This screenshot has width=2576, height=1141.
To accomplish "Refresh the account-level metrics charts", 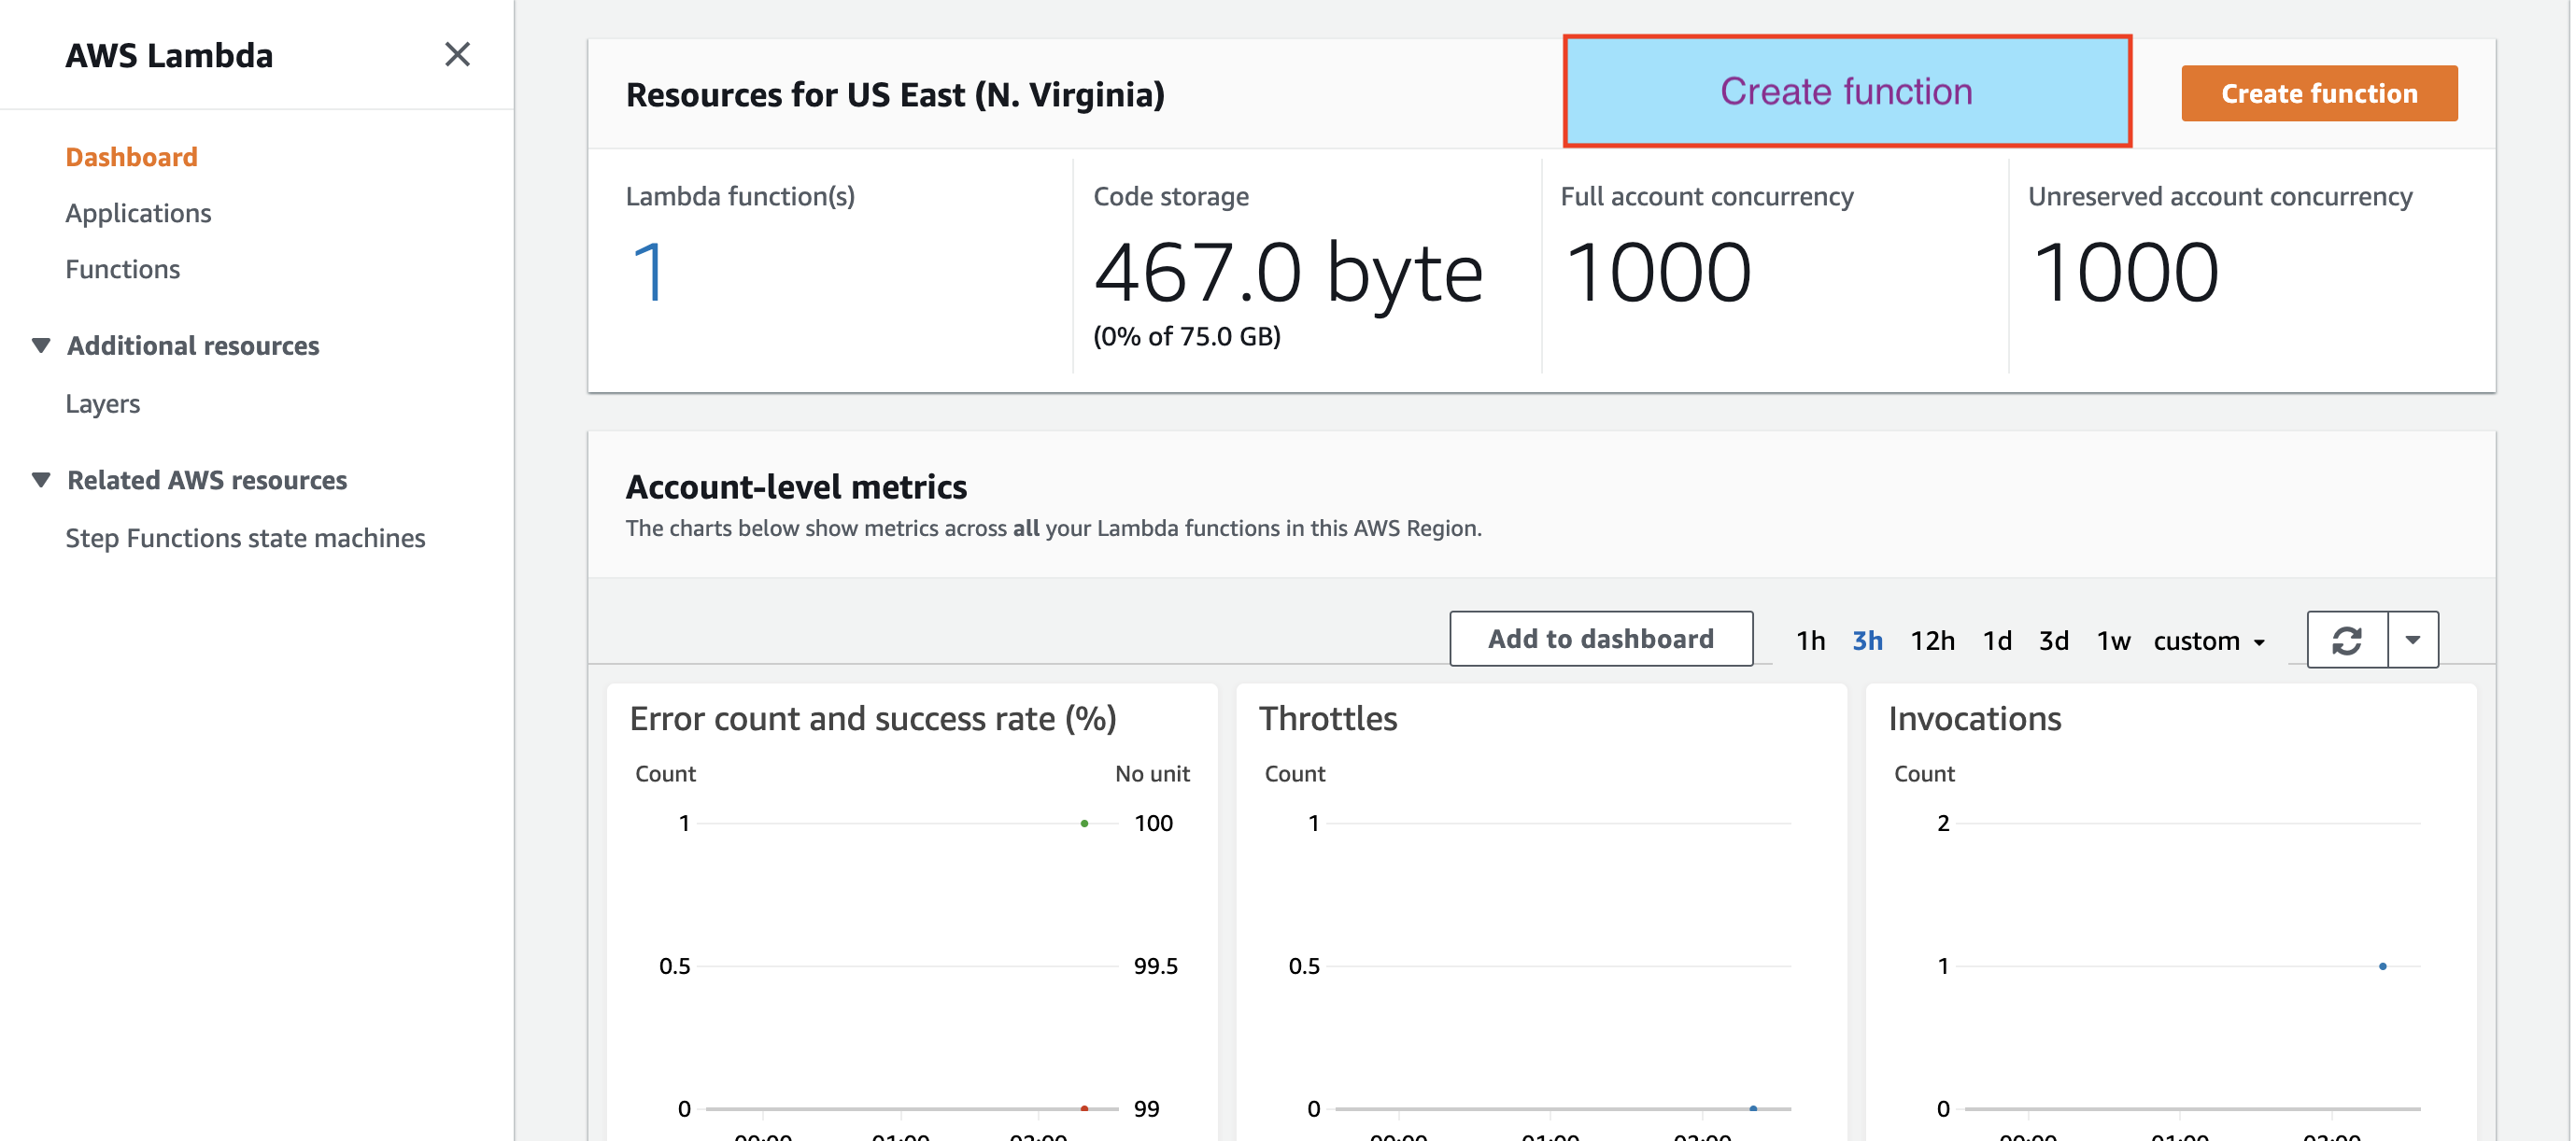I will [x=2346, y=640].
